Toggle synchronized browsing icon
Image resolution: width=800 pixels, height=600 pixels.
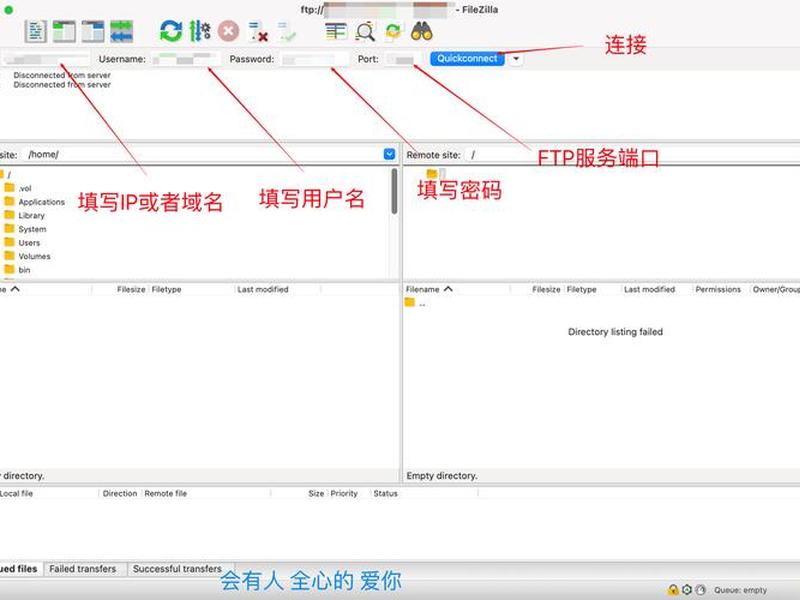pos(393,32)
